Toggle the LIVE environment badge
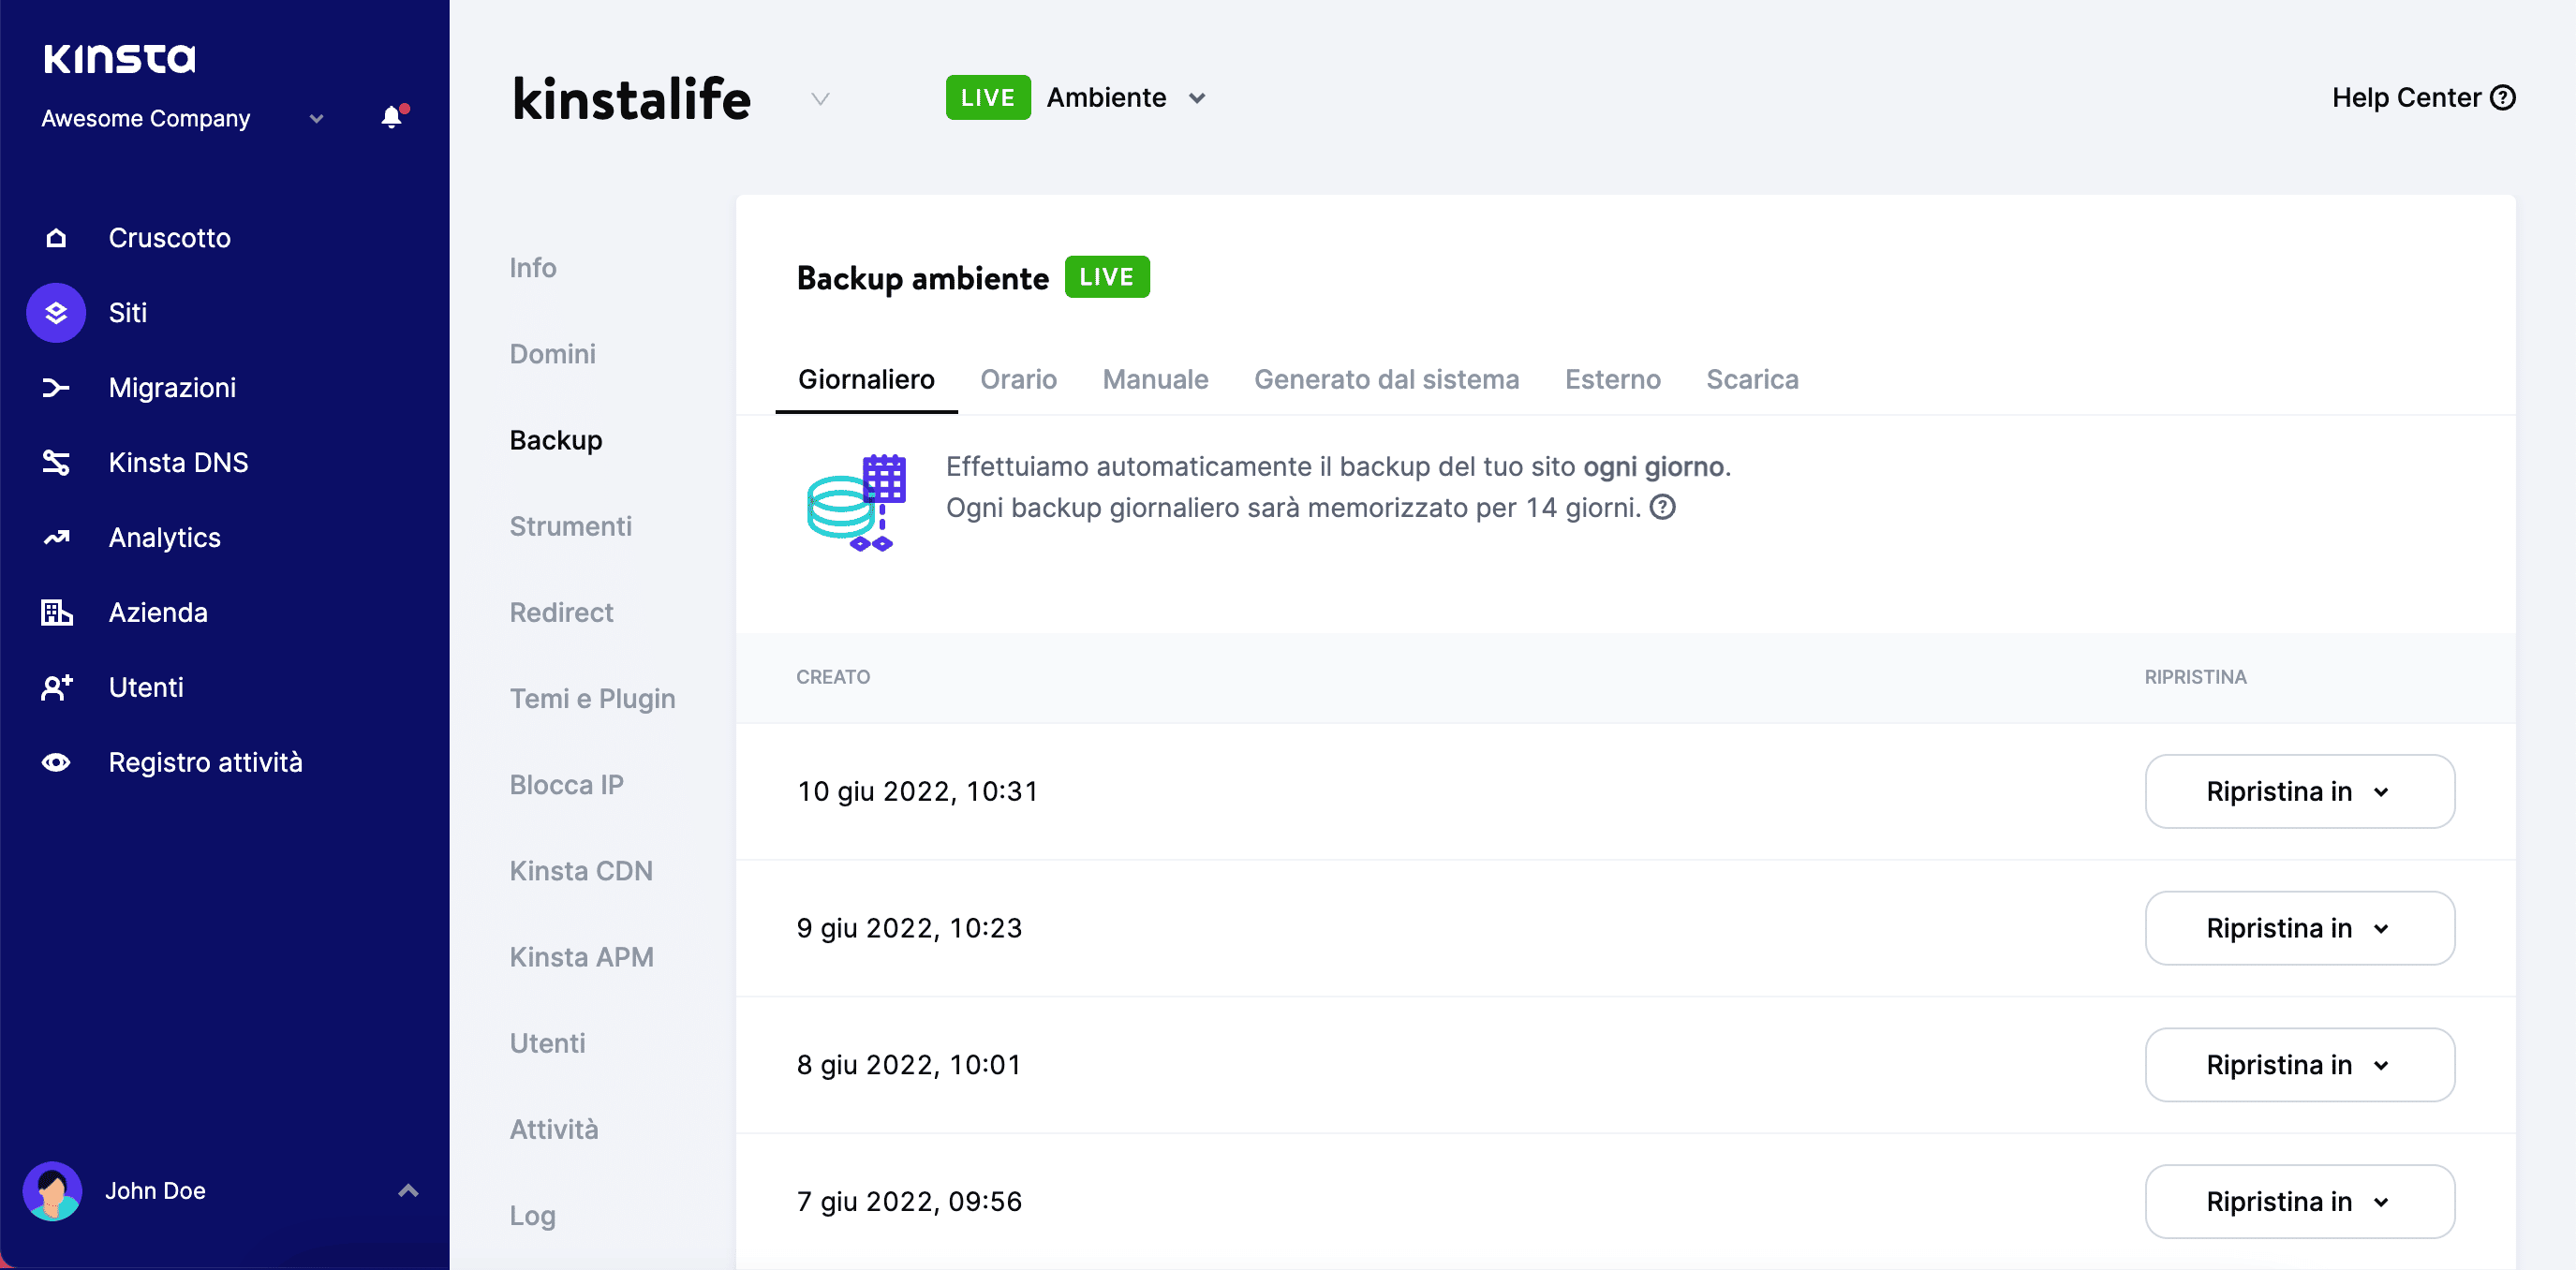 (987, 96)
